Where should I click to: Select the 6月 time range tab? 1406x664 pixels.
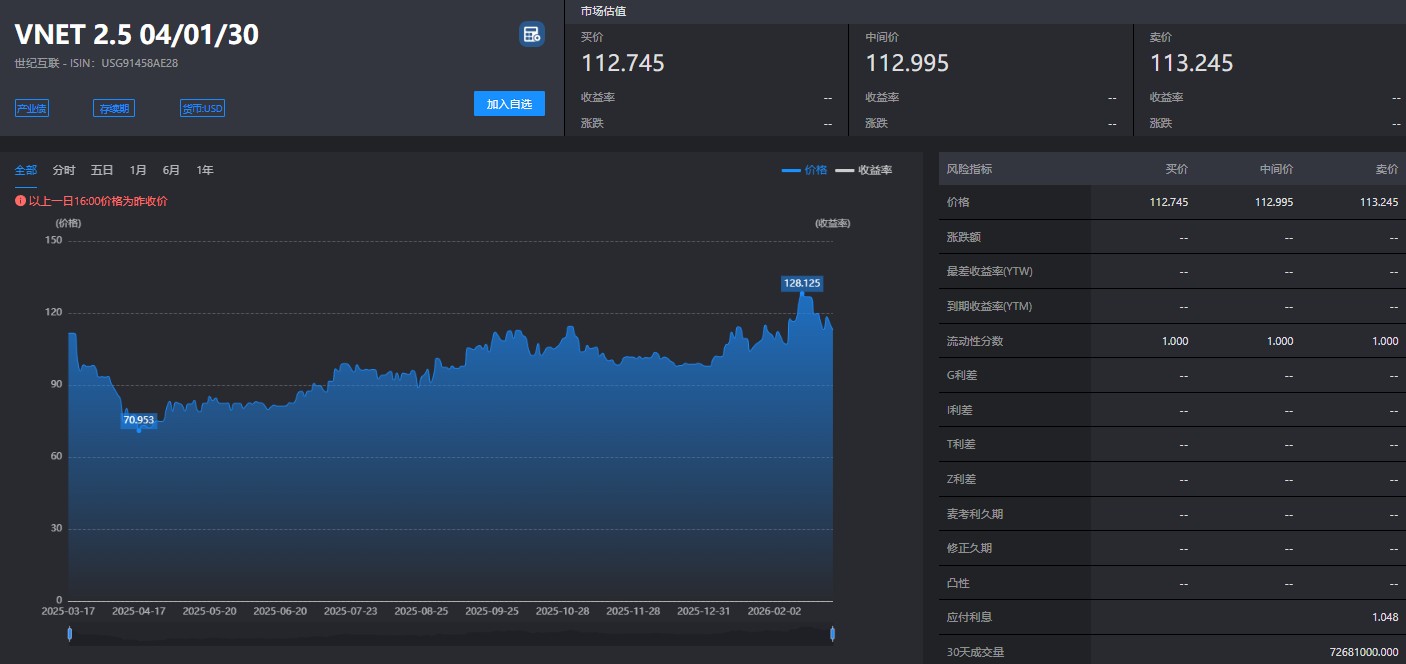171,170
